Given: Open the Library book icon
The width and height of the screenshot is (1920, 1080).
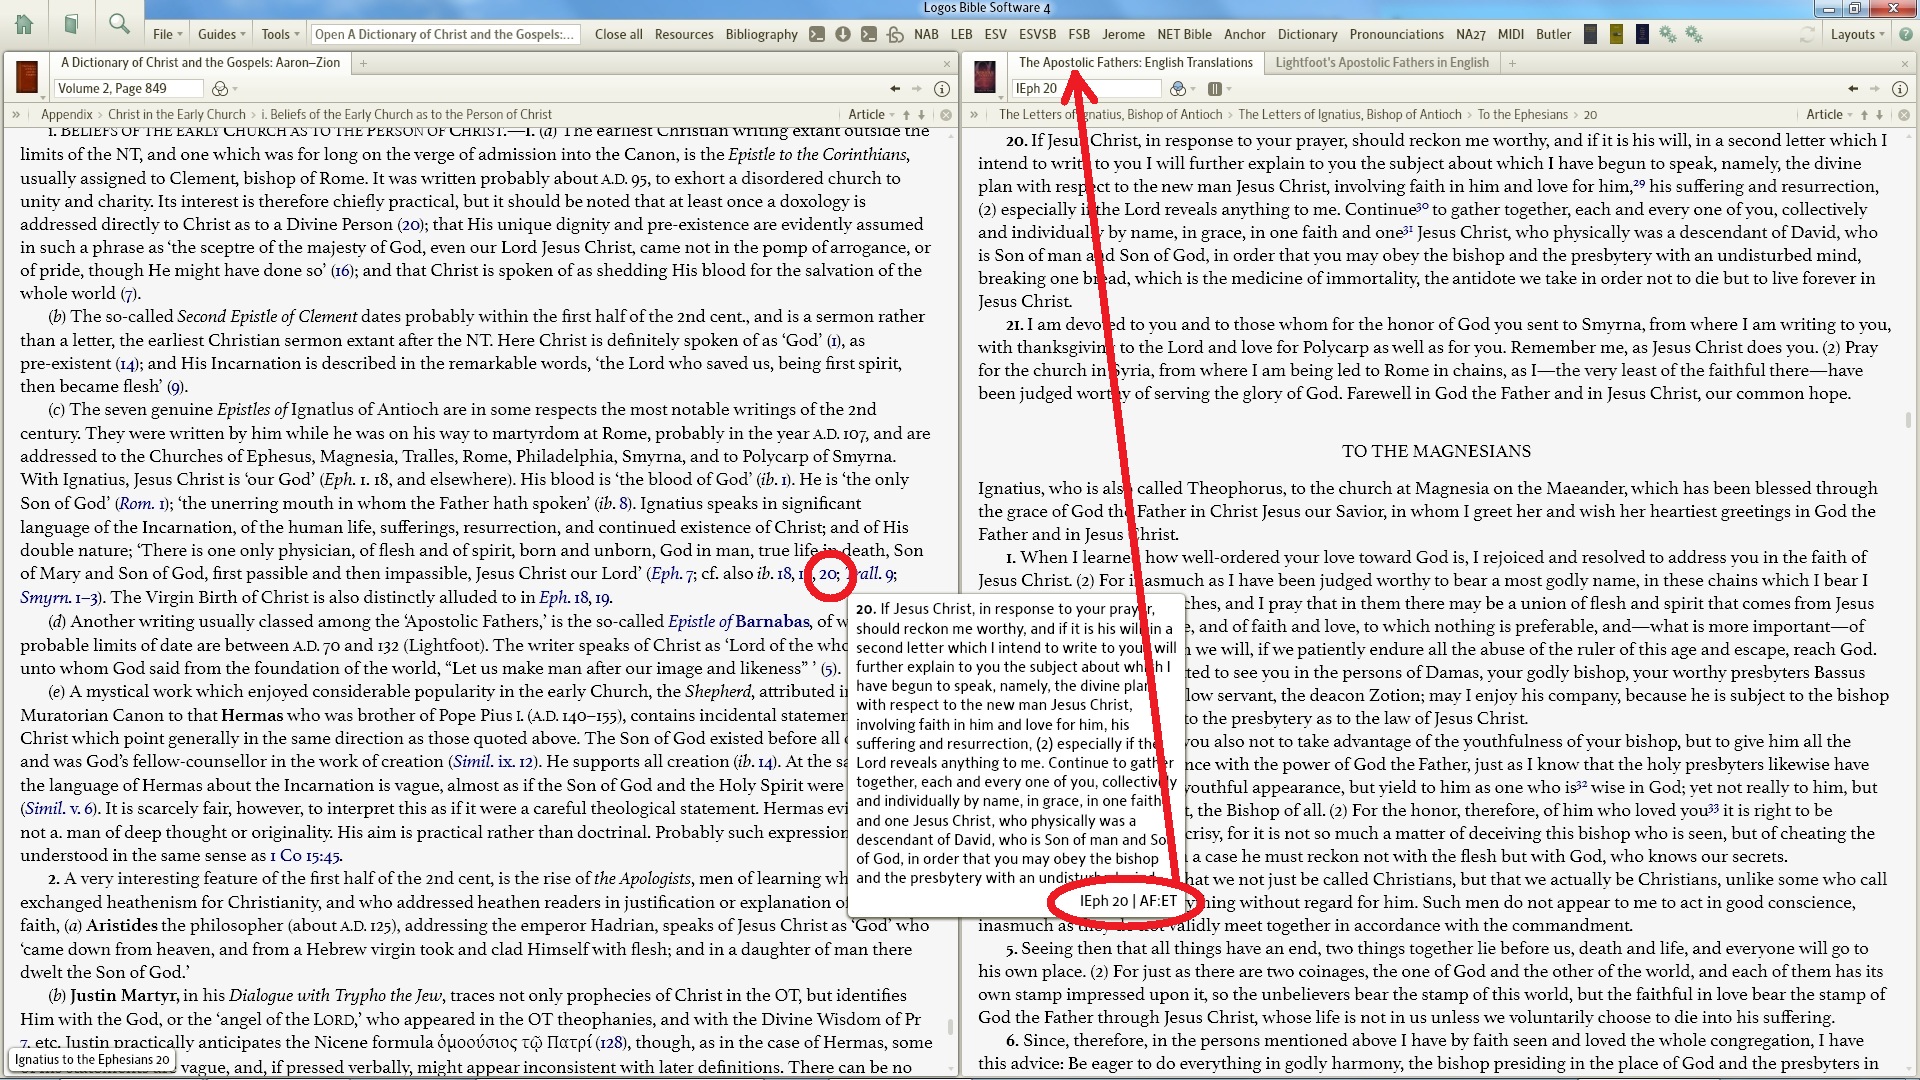Looking at the screenshot, I should click(x=71, y=24).
